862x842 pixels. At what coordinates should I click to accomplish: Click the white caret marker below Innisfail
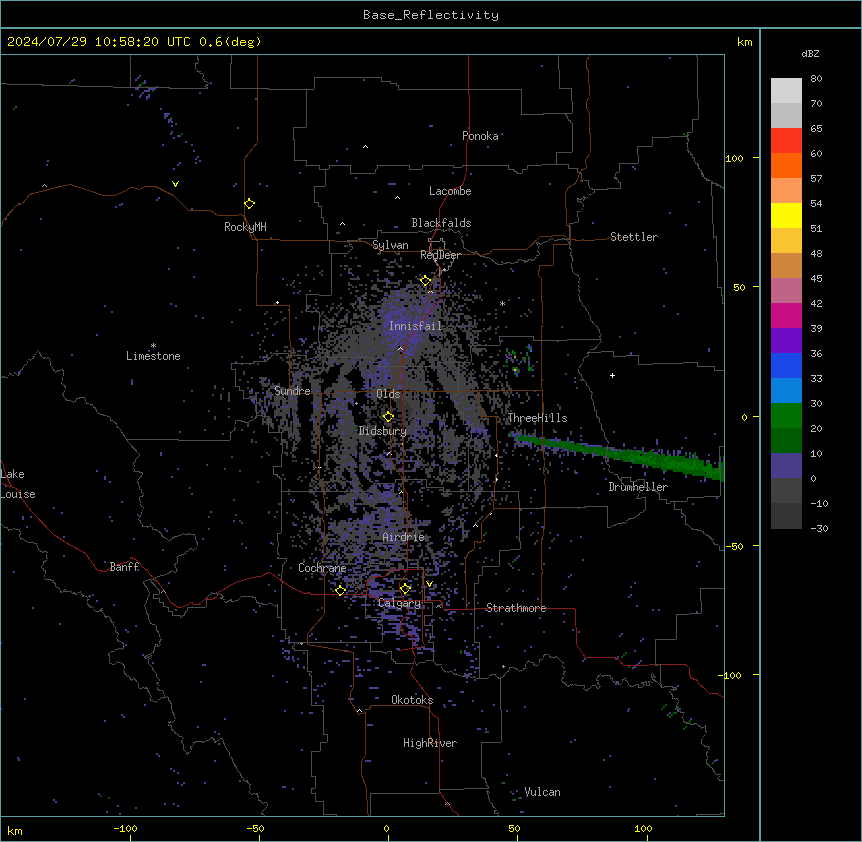pyautogui.click(x=400, y=349)
